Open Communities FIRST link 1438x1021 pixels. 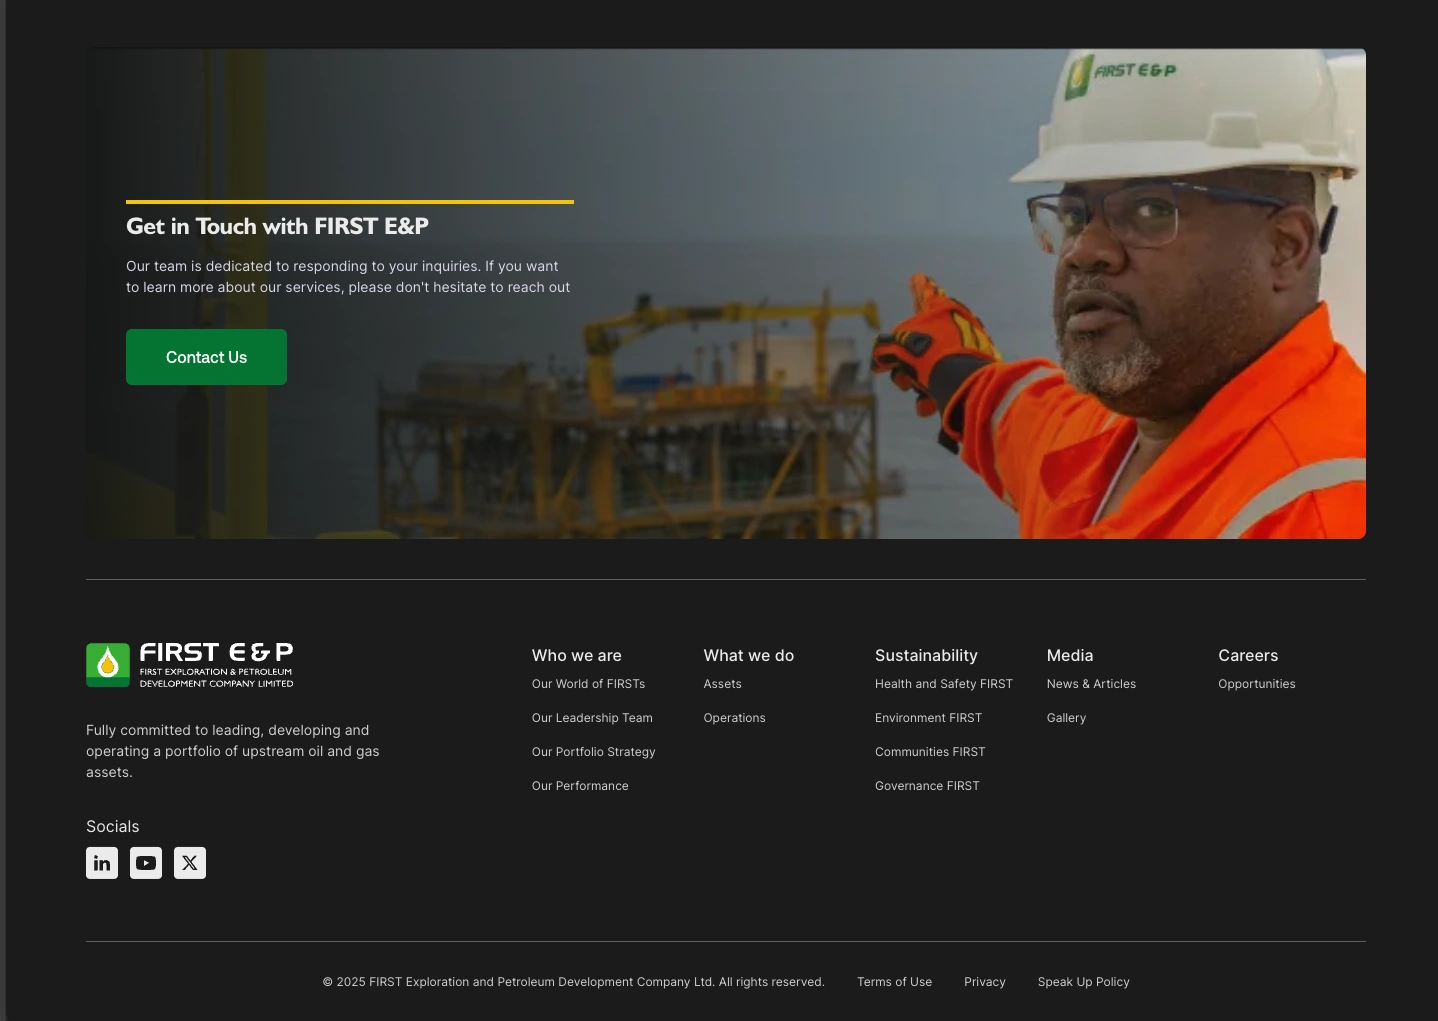(x=930, y=752)
